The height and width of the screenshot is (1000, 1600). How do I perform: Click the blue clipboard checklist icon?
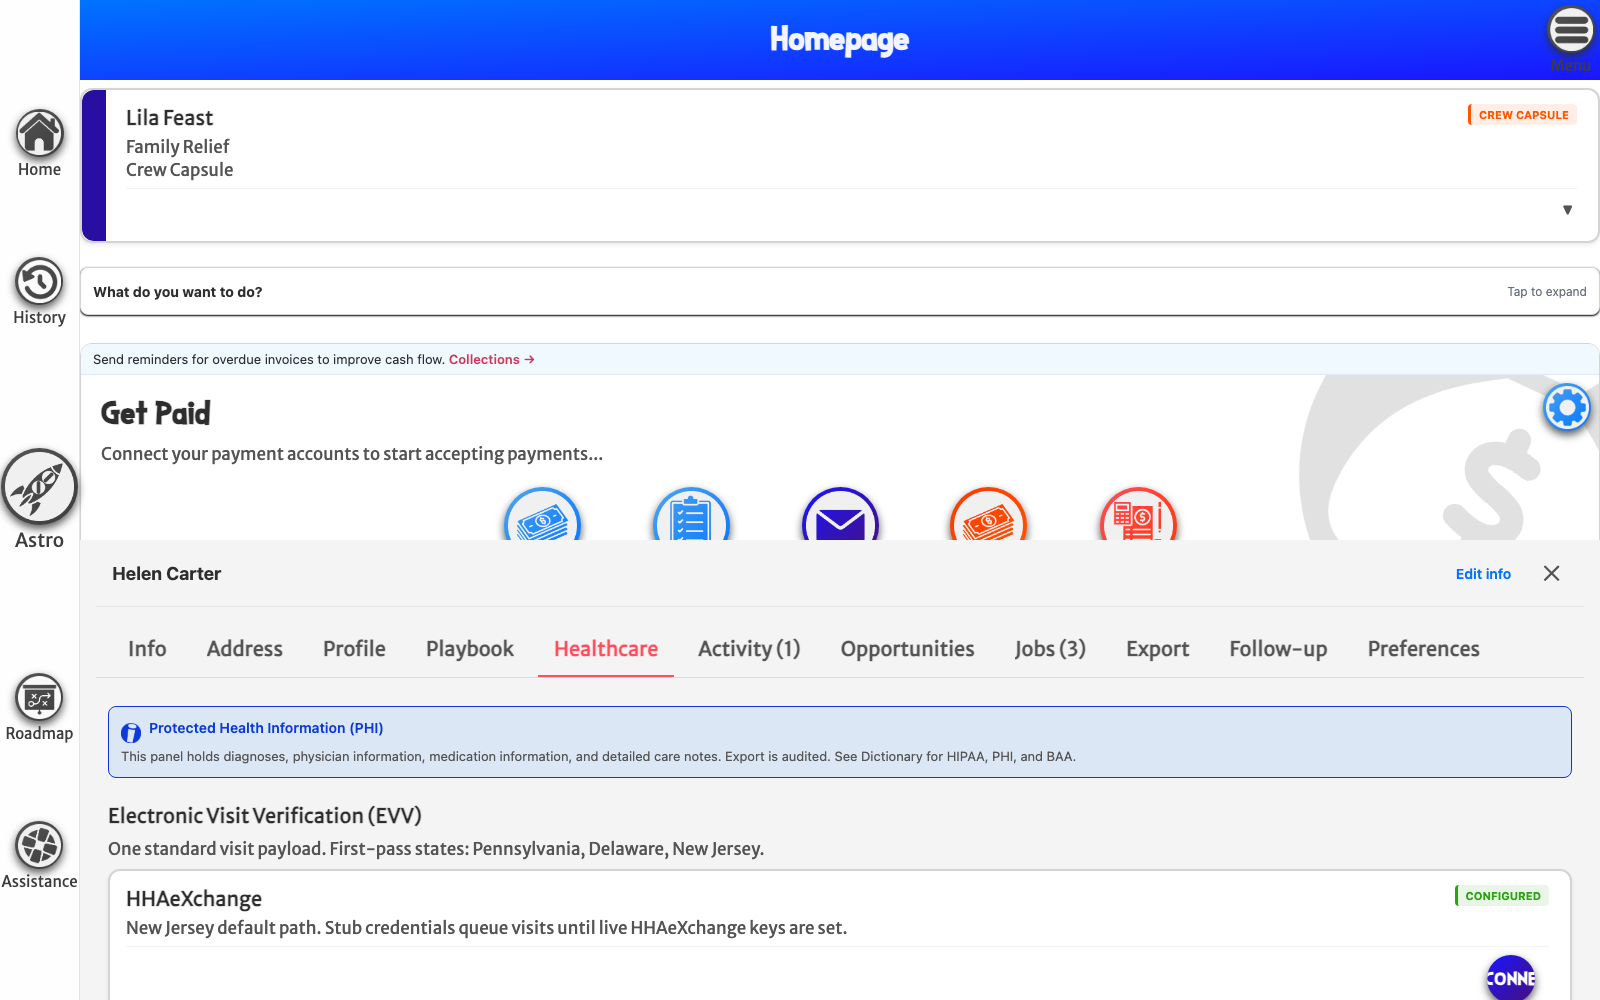tap(691, 517)
